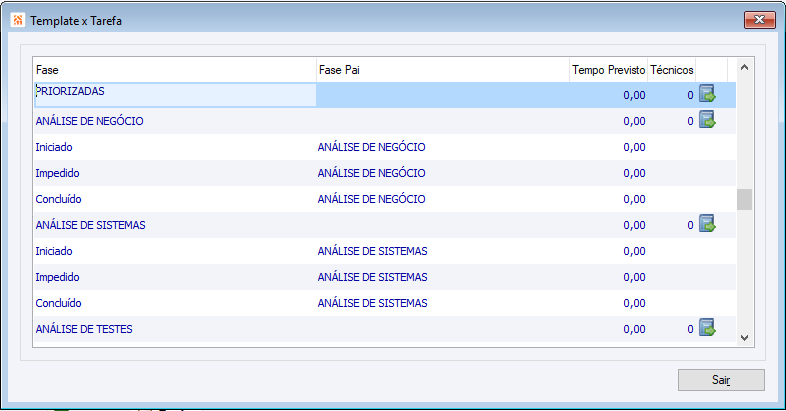Select Impedido row under ANÁLISE DE SISTEMAS
The image size is (786, 411).
(384, 277)
